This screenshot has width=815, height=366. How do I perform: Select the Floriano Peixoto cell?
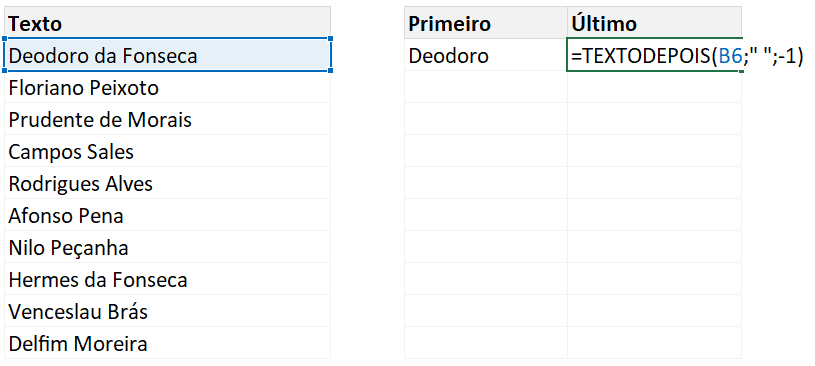(x=167, y=87)
